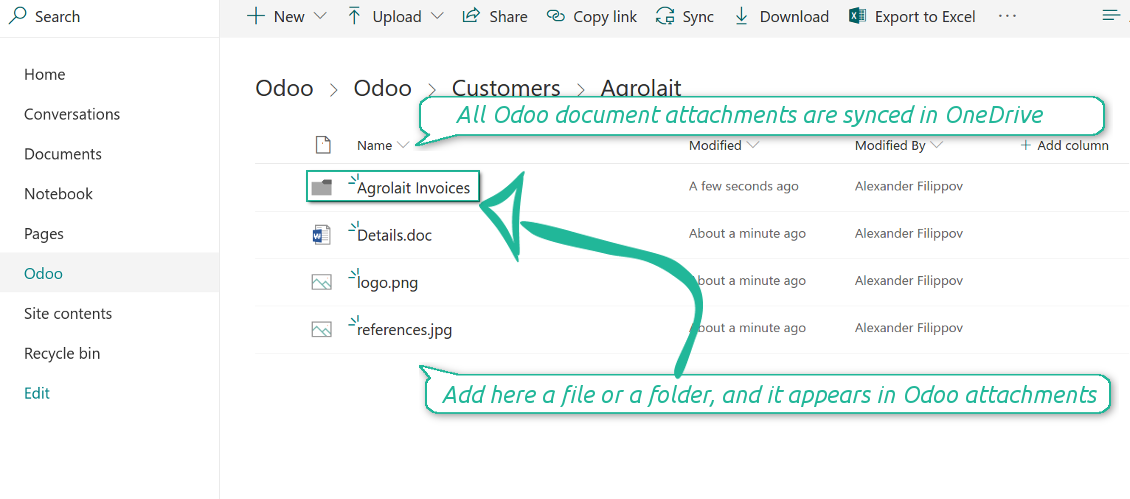Click Export to Excel icon

pos(857,16)
